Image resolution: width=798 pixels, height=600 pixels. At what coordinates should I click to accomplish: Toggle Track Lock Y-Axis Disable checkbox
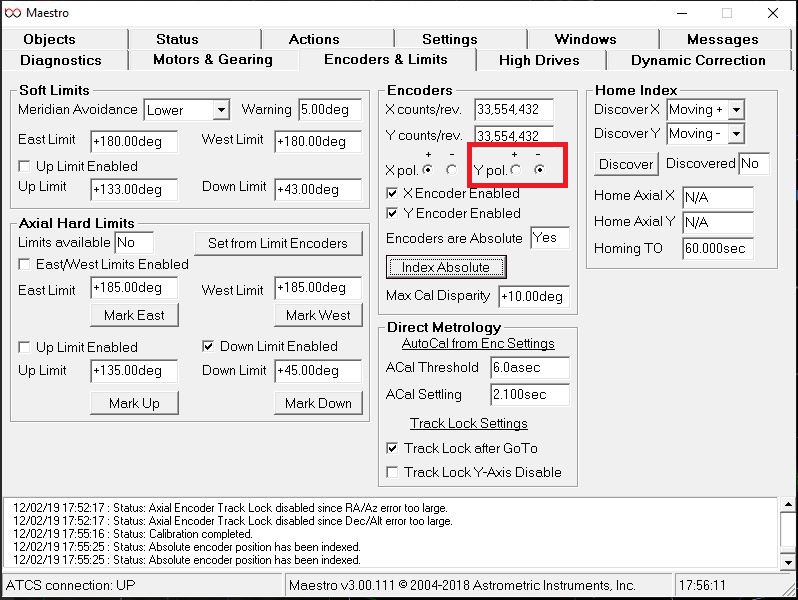[x=393, y=472]
